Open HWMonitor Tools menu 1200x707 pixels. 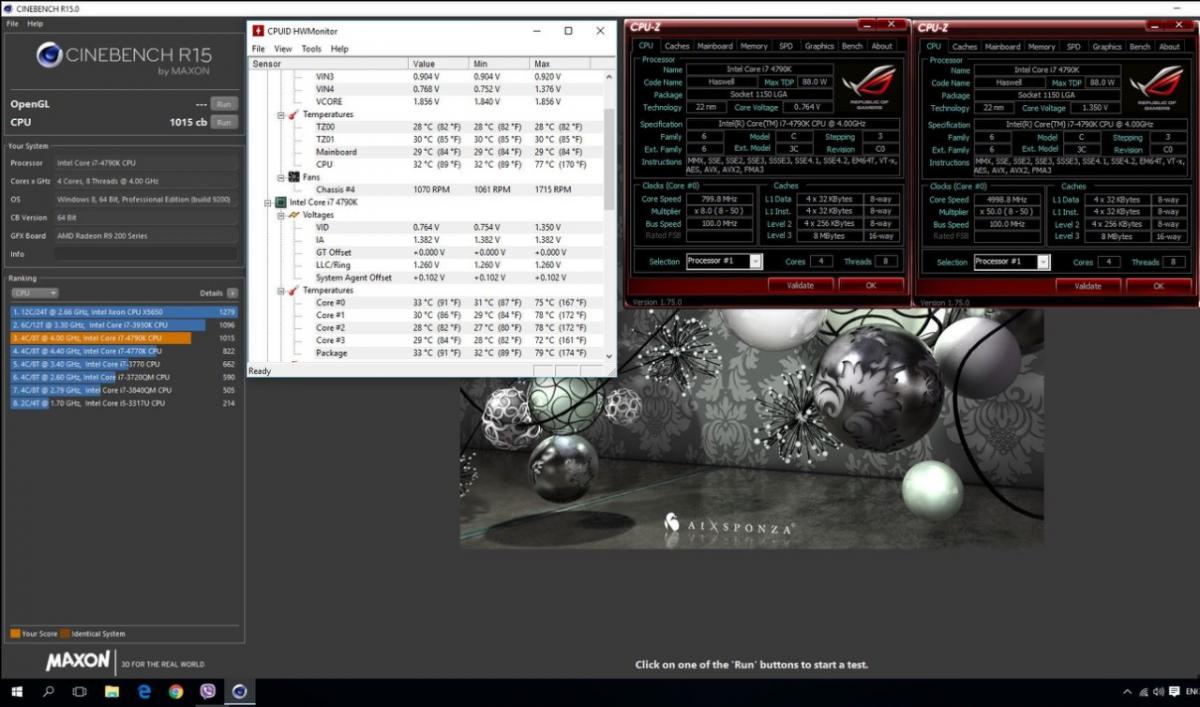[x=312, y=48]
